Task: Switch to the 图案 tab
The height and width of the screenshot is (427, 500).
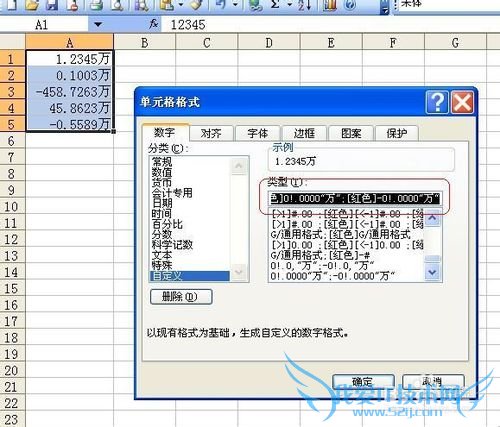Action: 351,133
